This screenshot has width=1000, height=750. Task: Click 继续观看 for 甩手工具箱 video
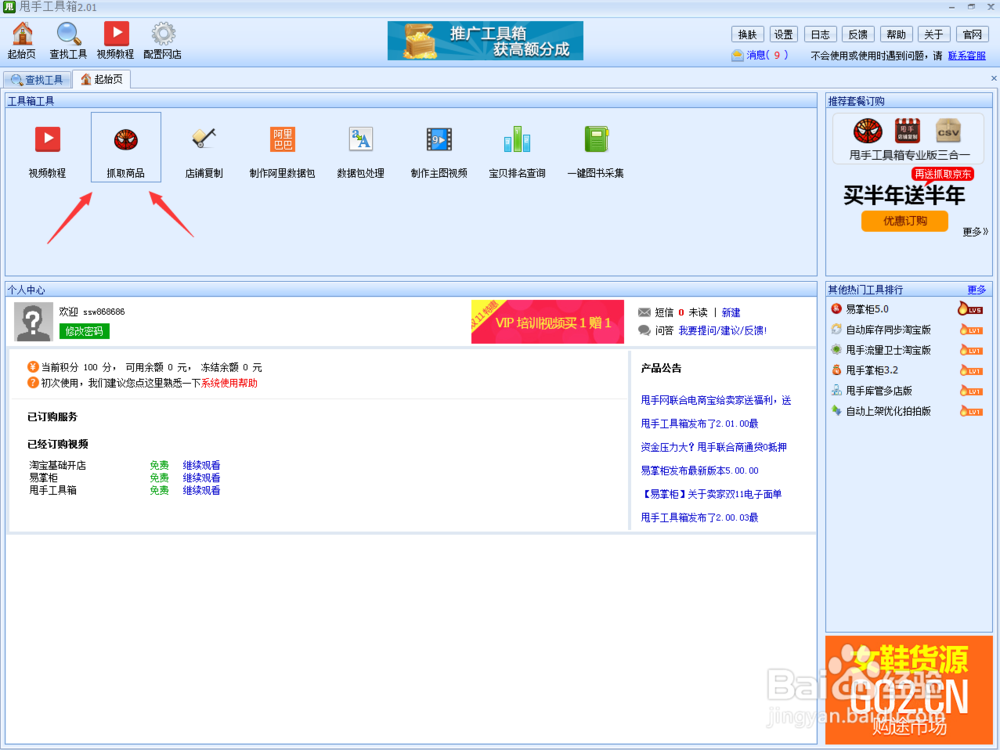202,490
